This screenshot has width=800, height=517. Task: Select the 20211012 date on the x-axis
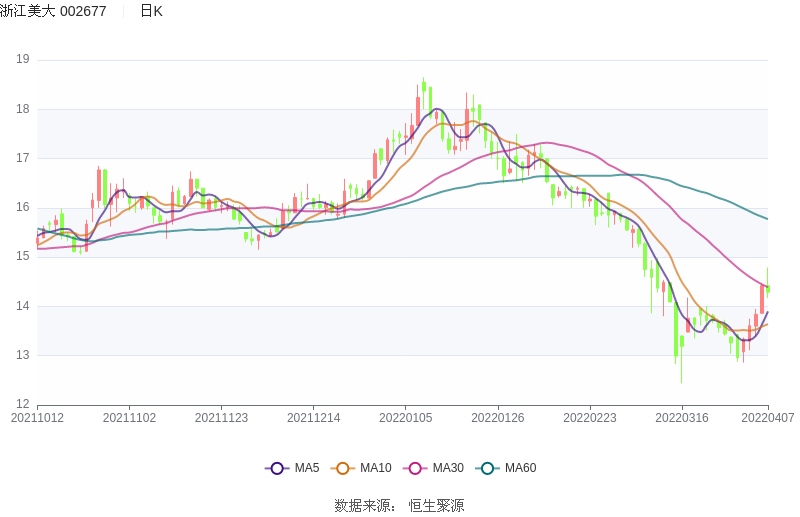coord(37,418)
